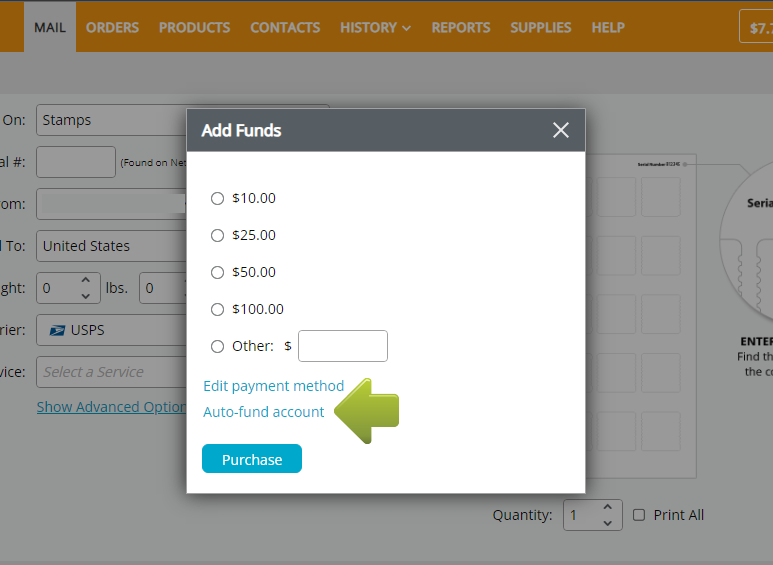Show Advanced Options link

(x=112, y=407)
